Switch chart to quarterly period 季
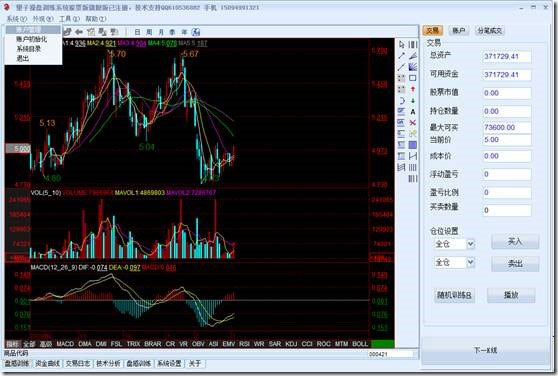The image size is (558, 376). click(172, 32)
